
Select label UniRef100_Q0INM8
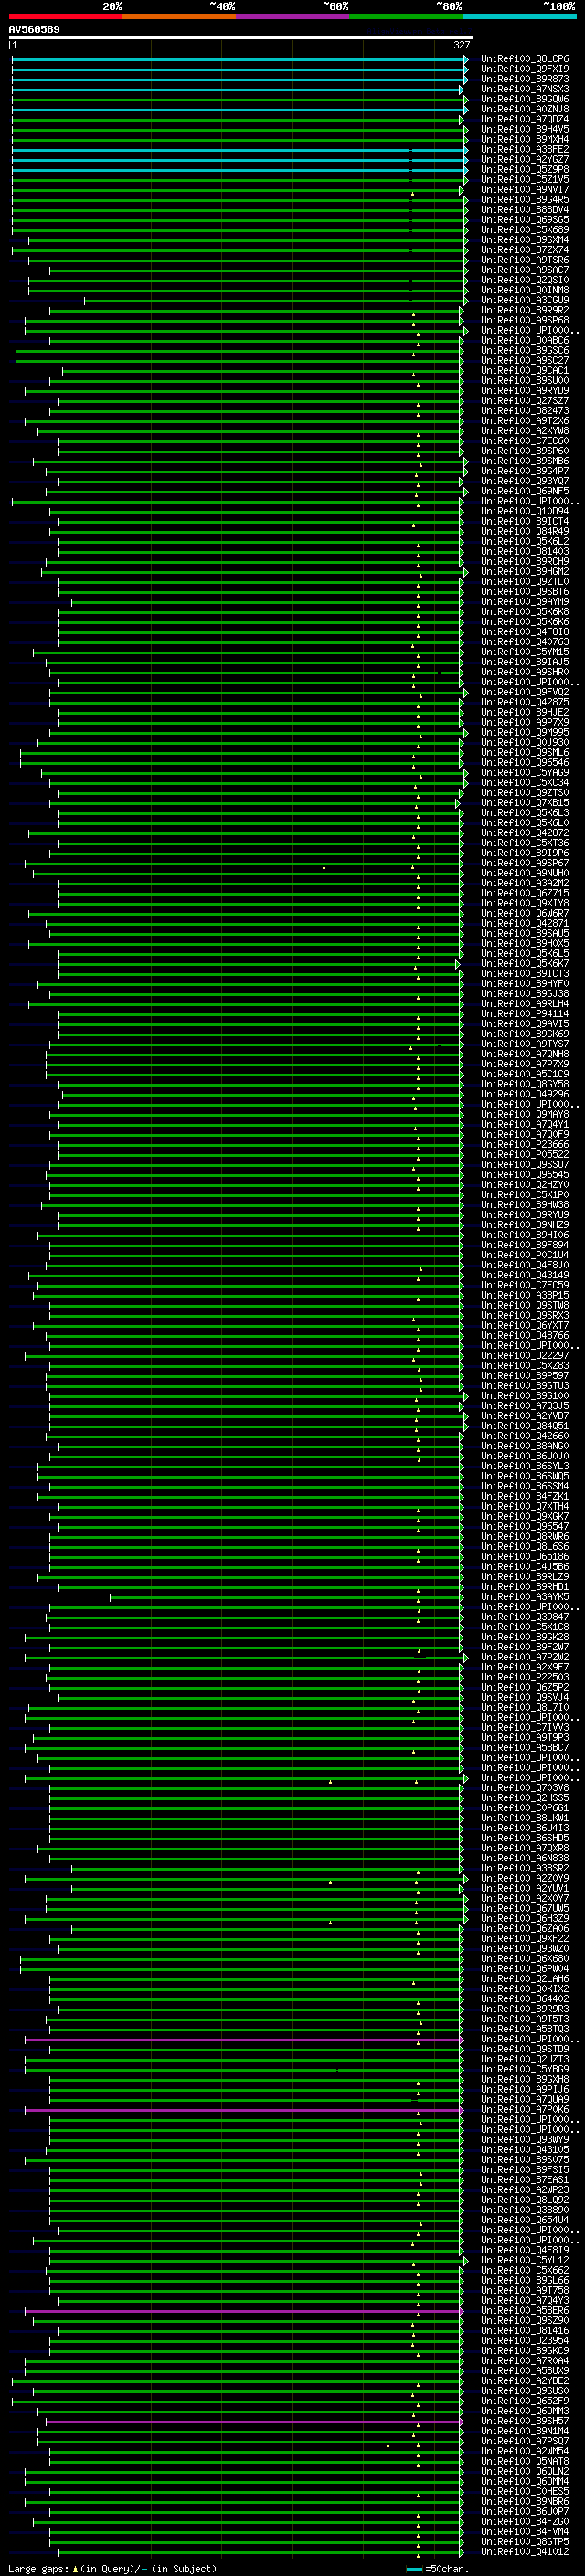pos(524,290)
